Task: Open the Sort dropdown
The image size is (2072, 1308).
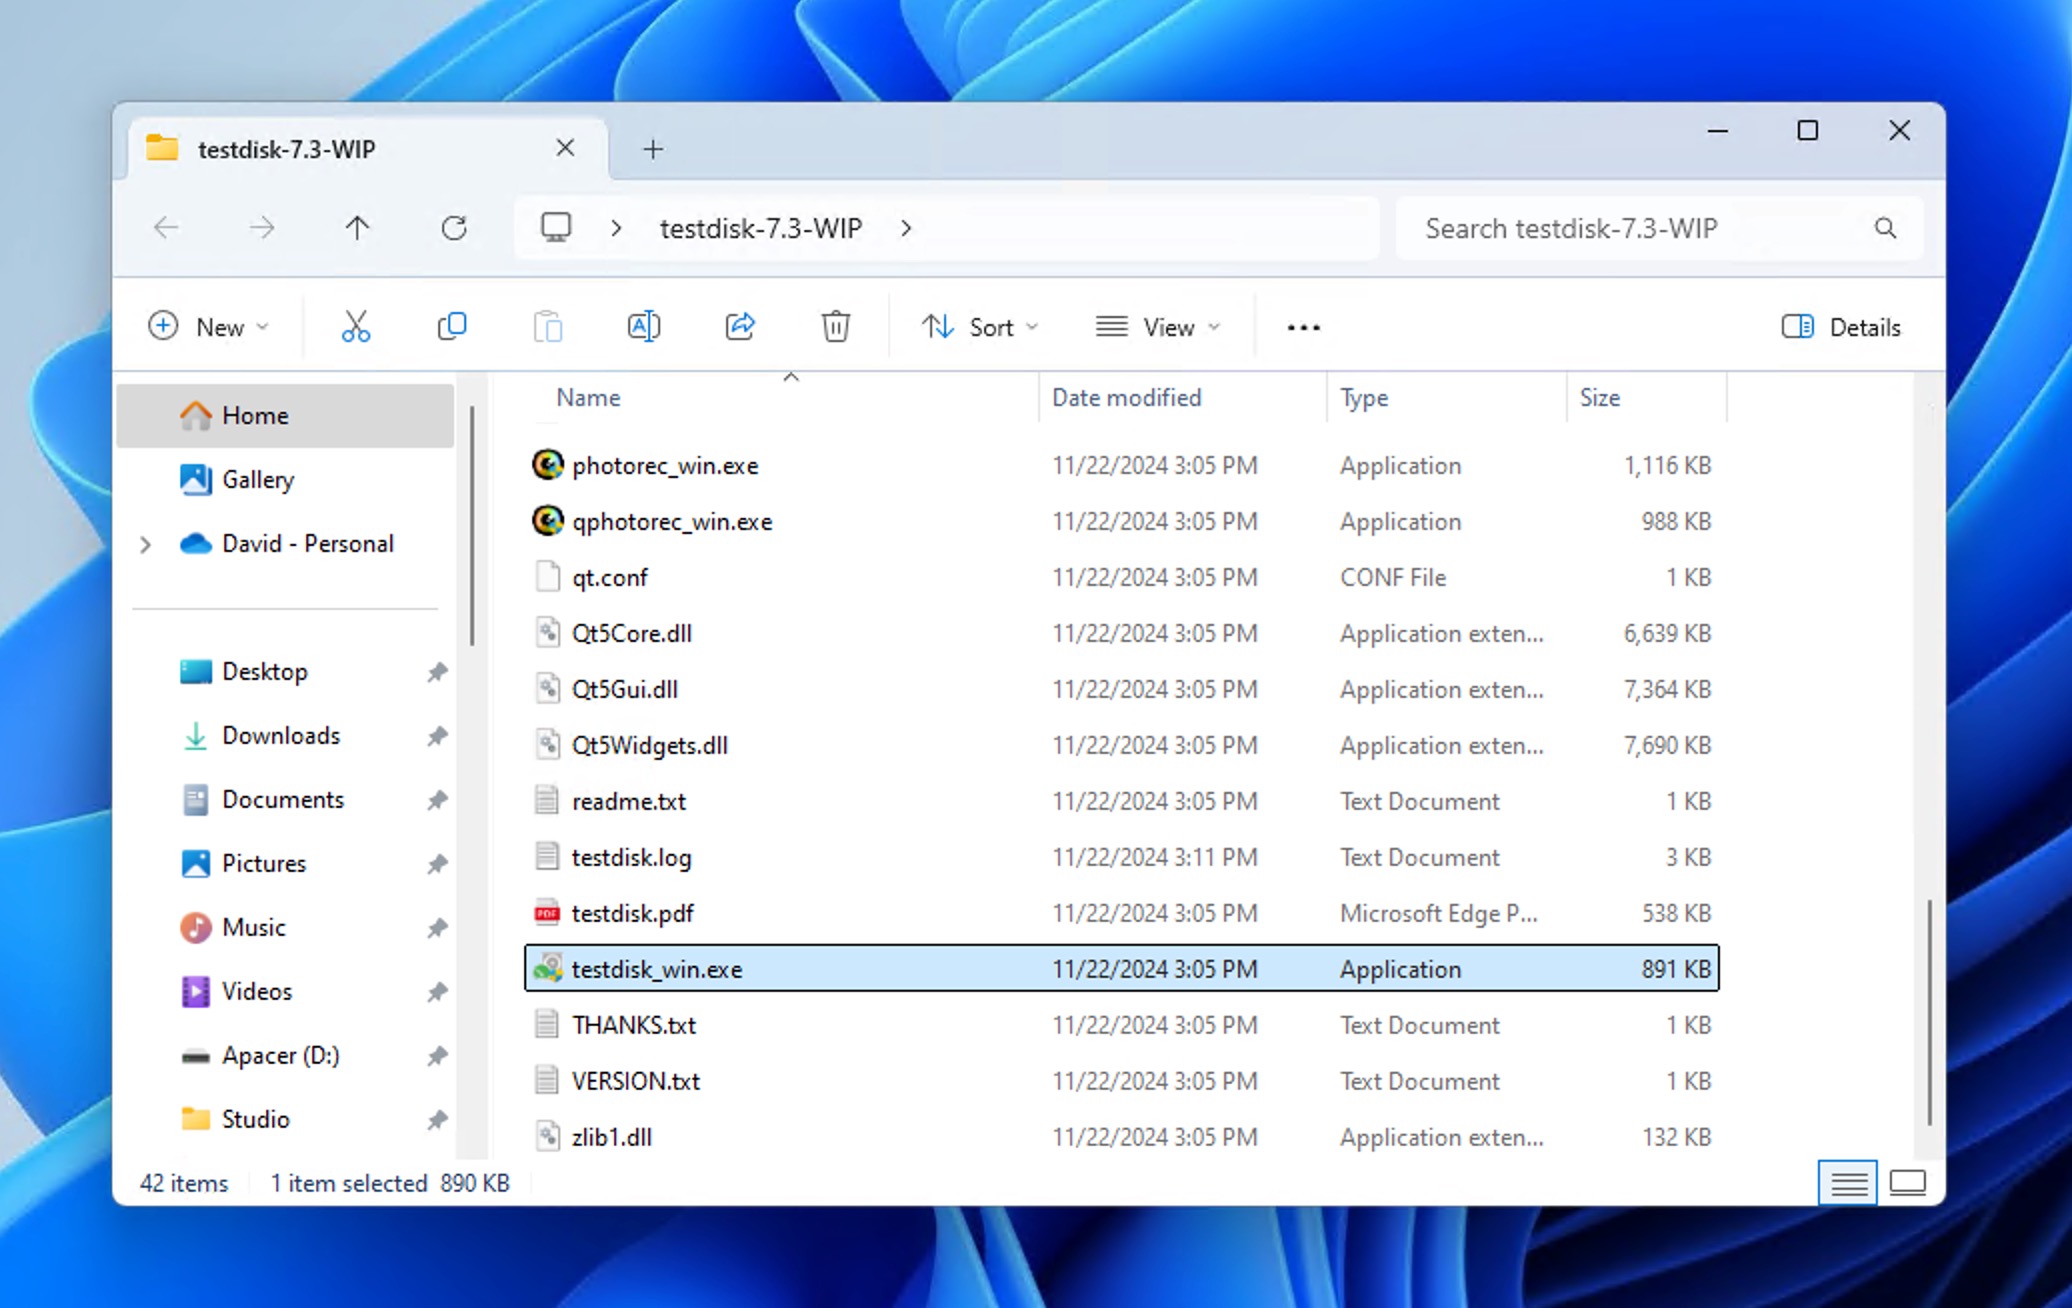Action: (980, 326)
